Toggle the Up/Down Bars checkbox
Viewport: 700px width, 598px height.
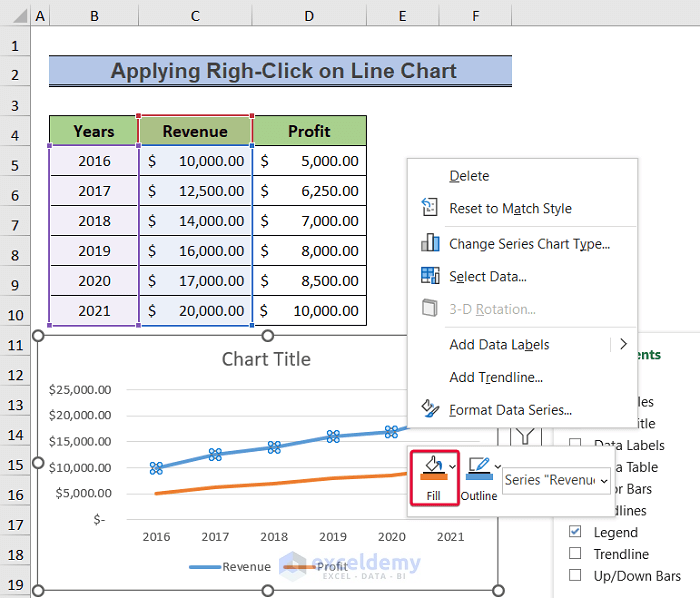(x=575, y=575)
